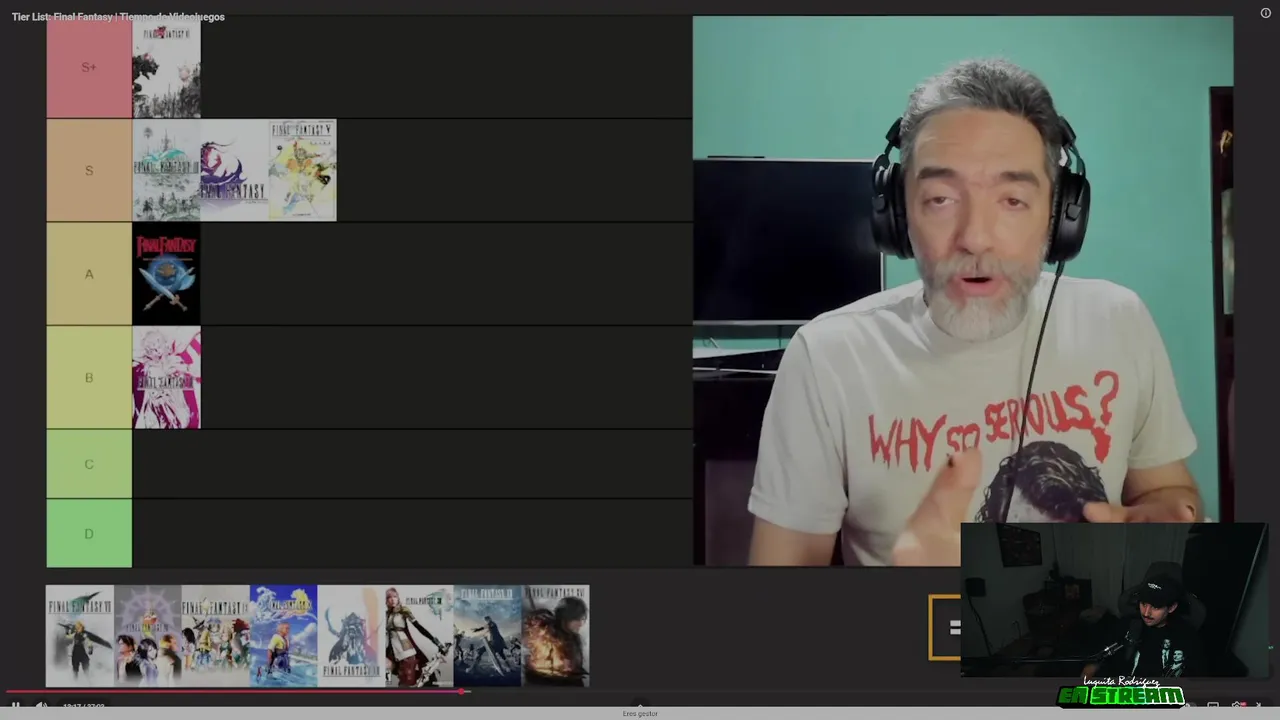Pick the pink Final Fantasy II cover in B row
The image size is (1280, 720).
(x=166, y=378)
